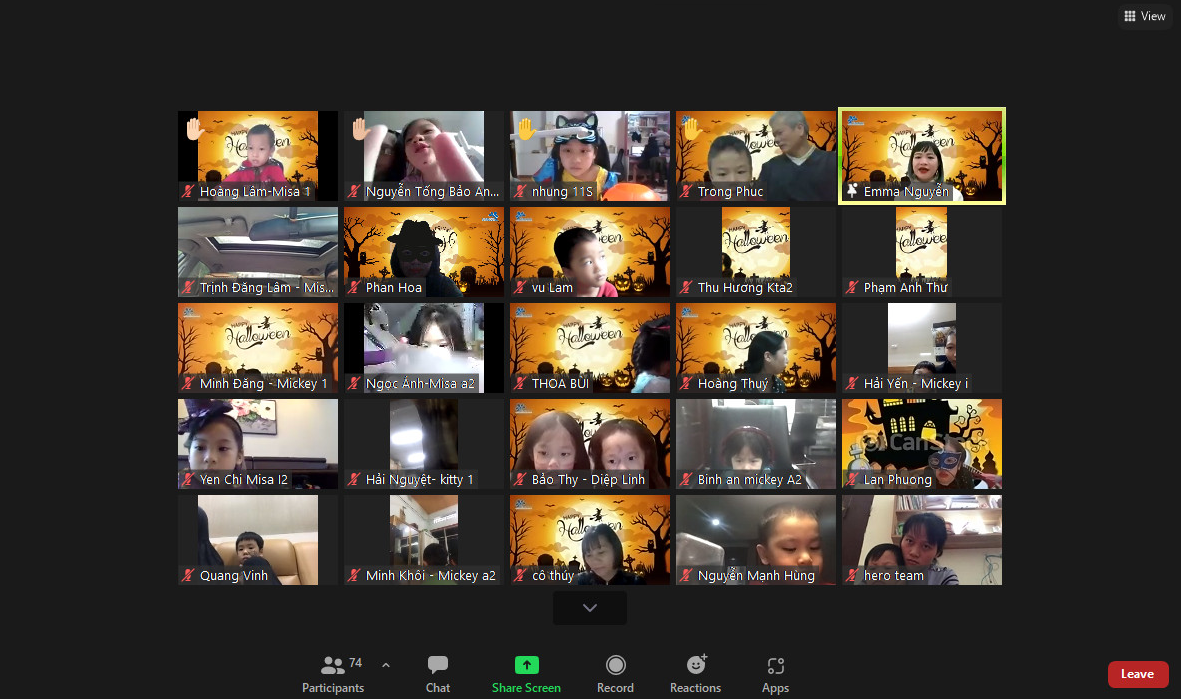Screen dimensions: 1181x699
Task: Open the Apps panel
Action: coord(775,673)
